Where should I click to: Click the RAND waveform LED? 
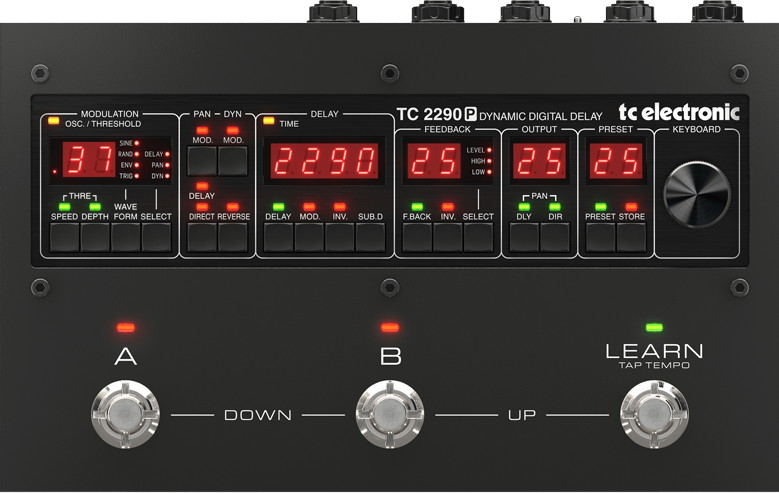(137, 154)
